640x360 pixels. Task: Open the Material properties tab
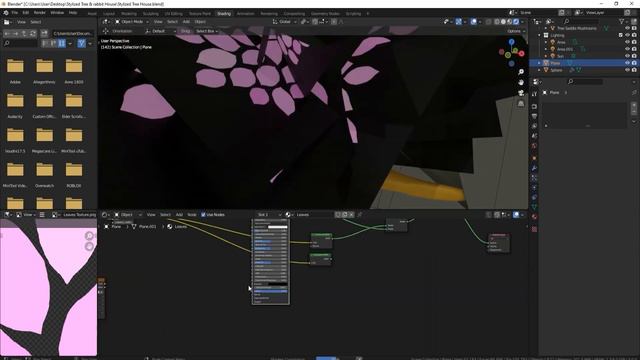tap(534, 217)
